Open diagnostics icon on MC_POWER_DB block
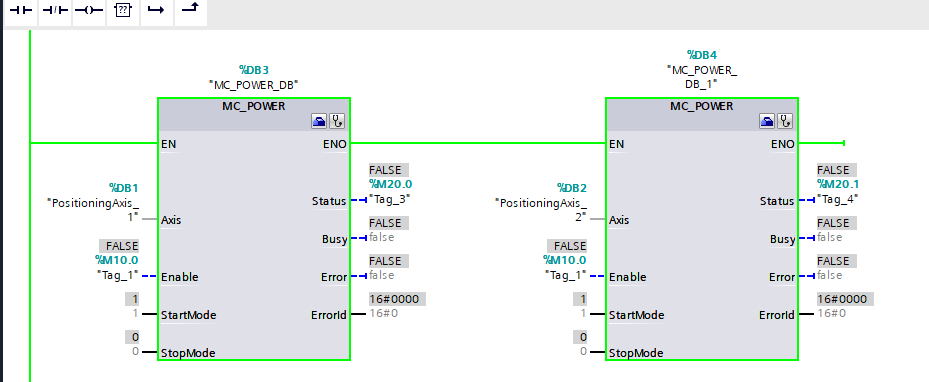This screenshot has height=382, width=929. click(x=337, y=122)
